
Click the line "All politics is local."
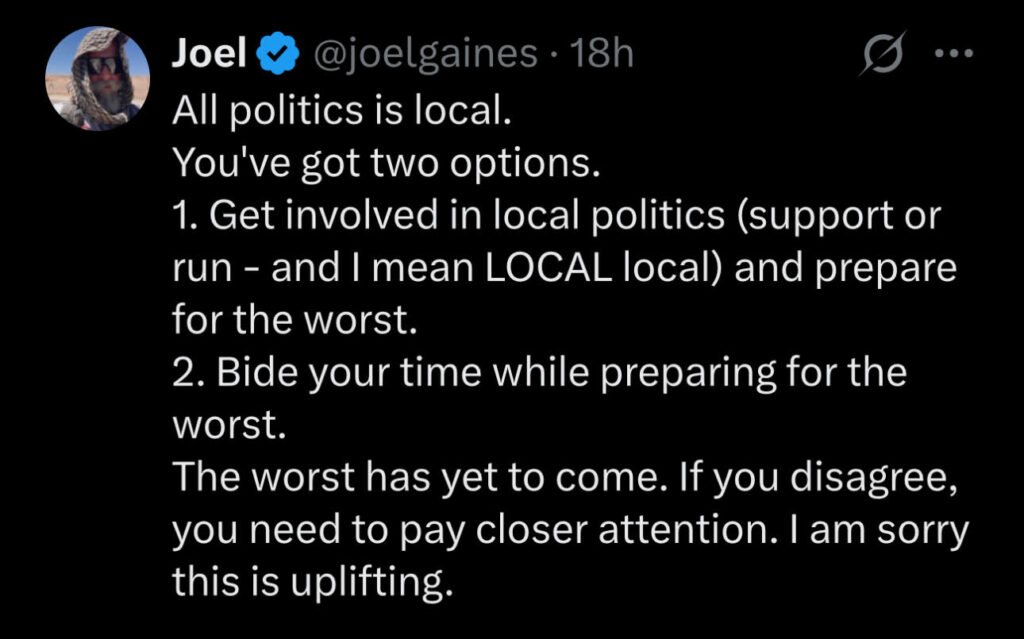[x=342, y=112]
